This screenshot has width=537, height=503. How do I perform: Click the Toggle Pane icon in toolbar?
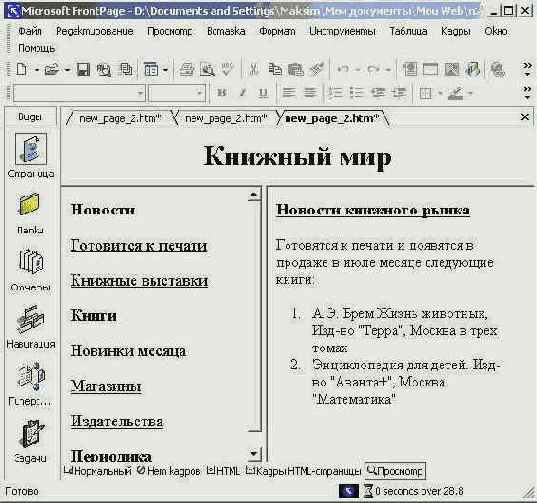(151, 70)
